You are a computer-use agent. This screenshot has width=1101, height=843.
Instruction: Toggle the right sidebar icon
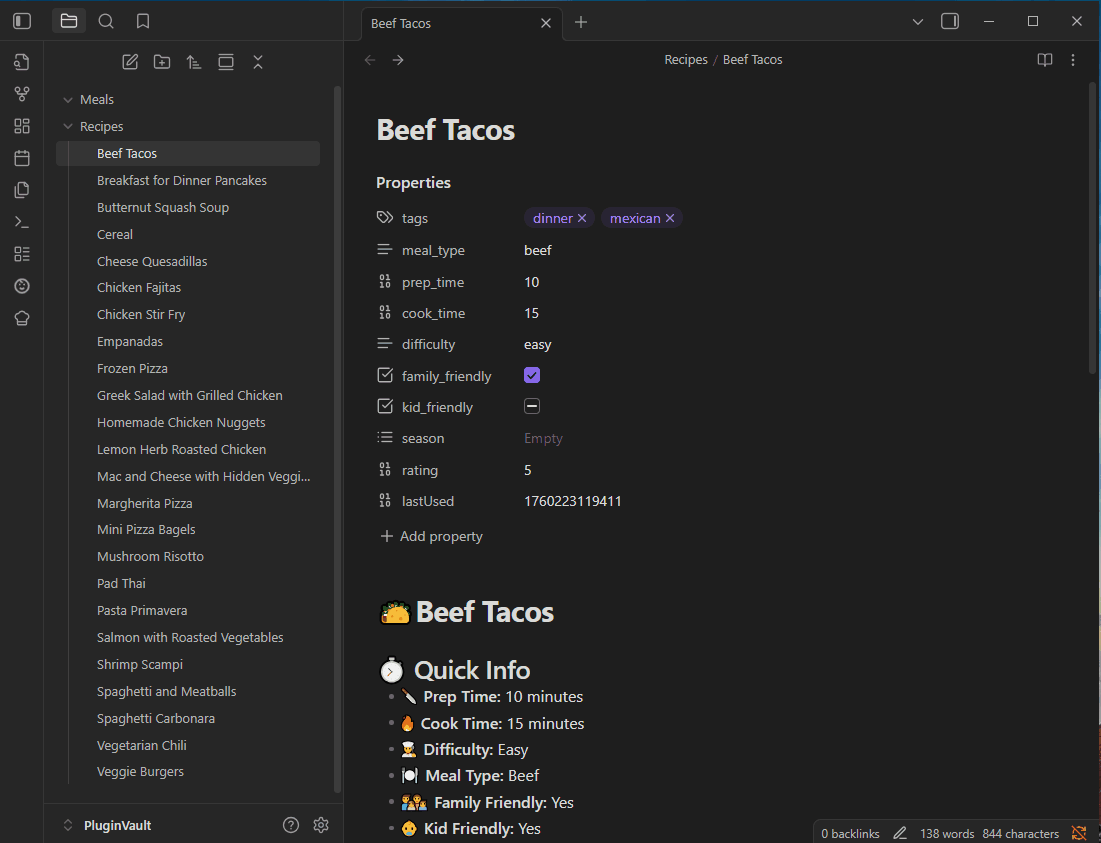click(950, 21)
